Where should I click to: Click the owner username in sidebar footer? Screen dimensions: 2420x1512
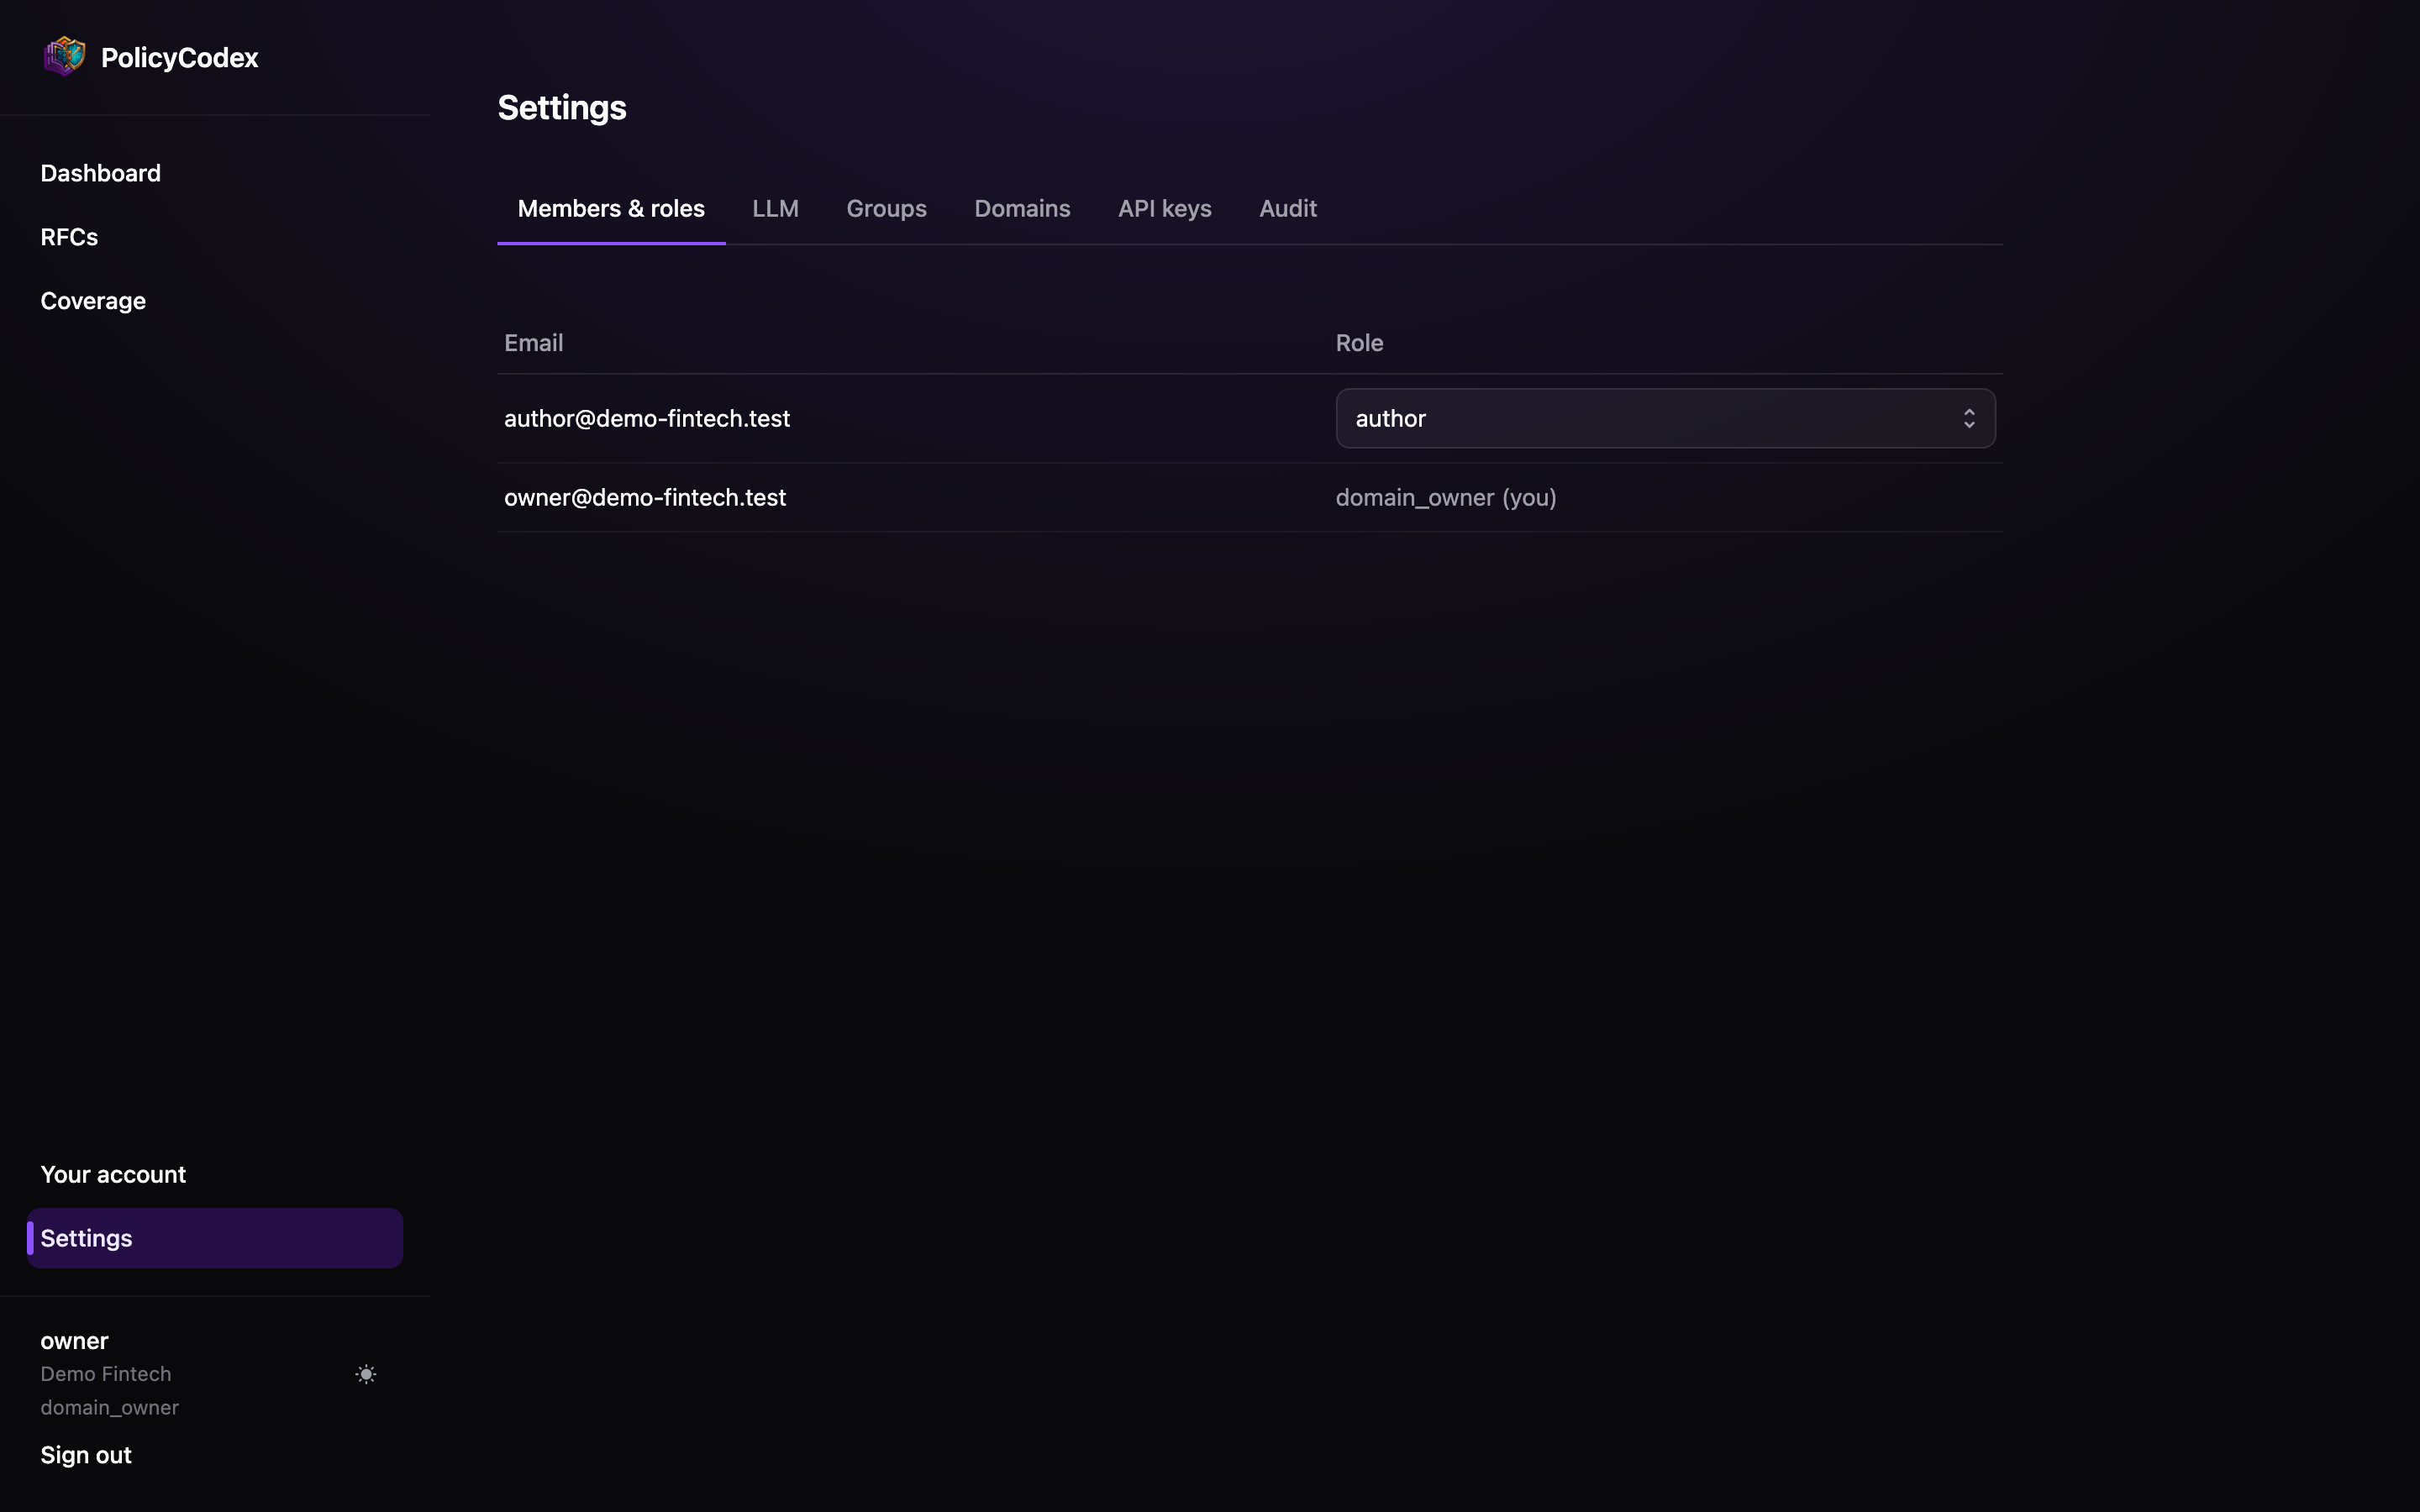pos(74,1341)
